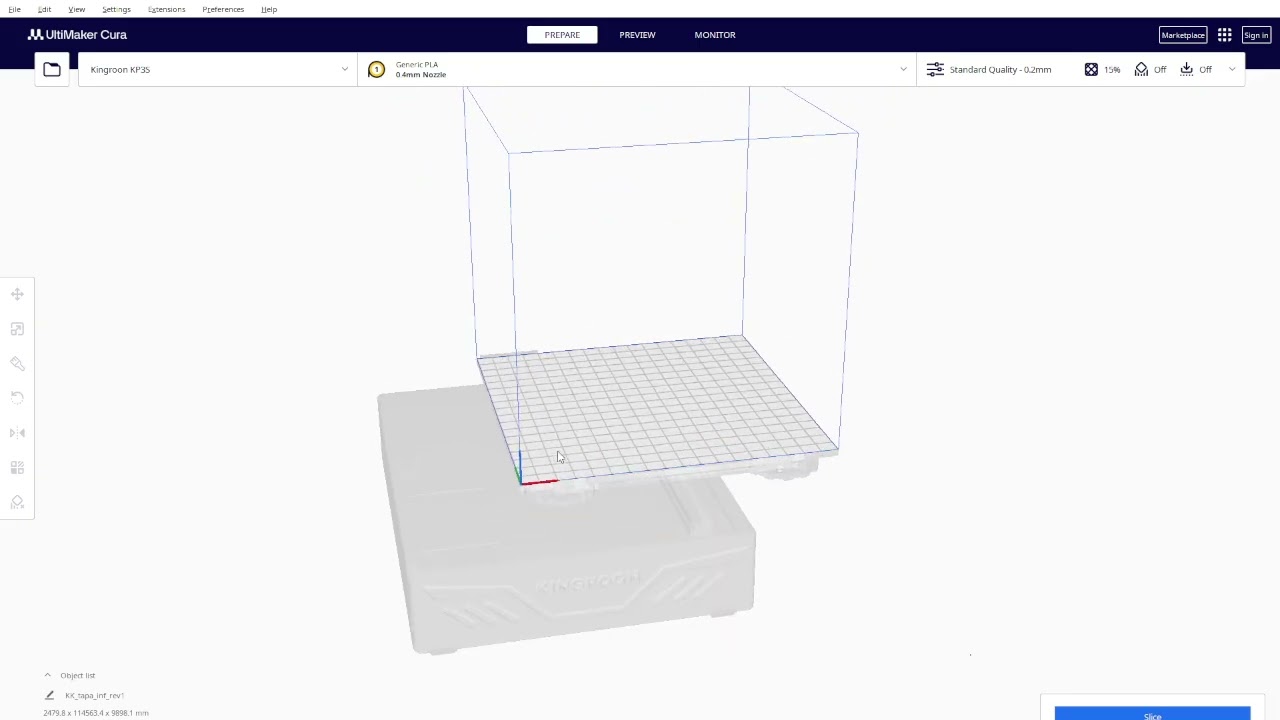Viewport: 1280px width, 720px height.
Task: Click the pencil icon beside KK_tapa_inf_rev1
Action: click(x=49, y=695)
